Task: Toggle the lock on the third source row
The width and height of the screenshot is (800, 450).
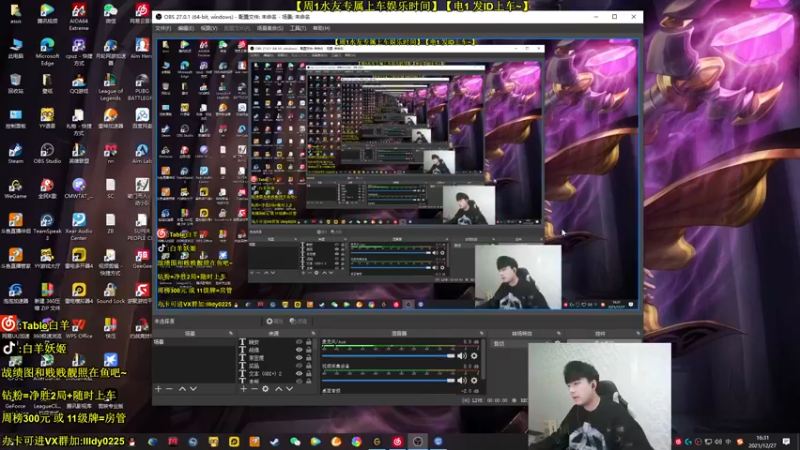Action: pyautogui.click(x=309, y=358)
